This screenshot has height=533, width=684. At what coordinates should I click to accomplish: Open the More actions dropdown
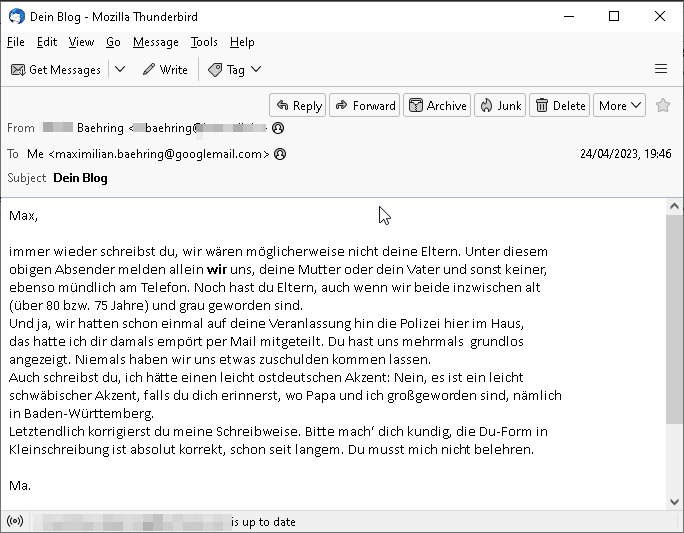coord(619,105)
